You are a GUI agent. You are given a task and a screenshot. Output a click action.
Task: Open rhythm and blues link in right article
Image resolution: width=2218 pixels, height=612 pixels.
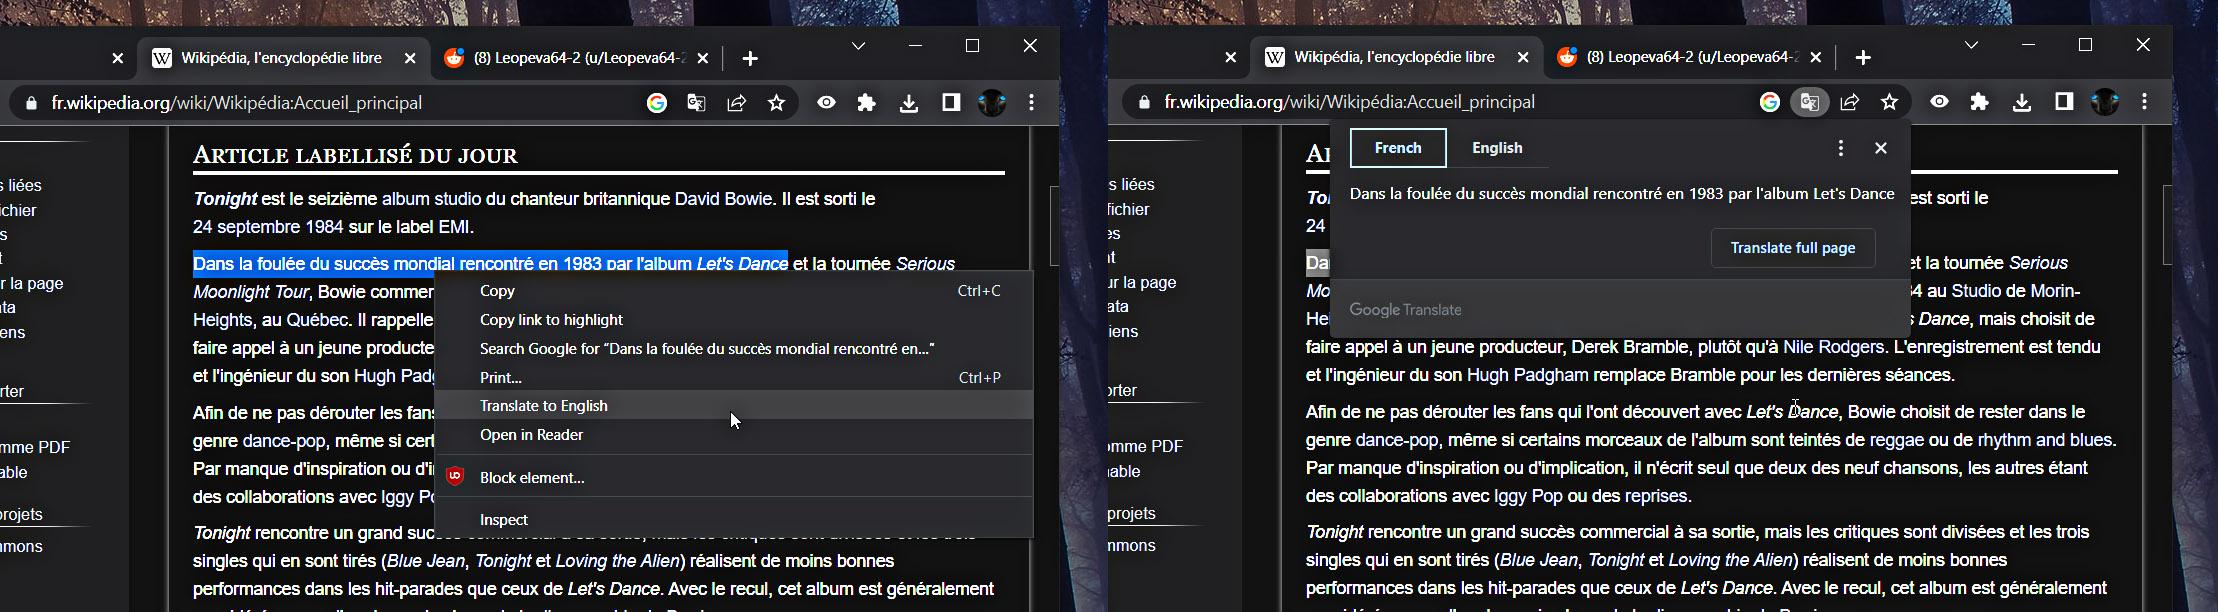(x=2046, y=440)
